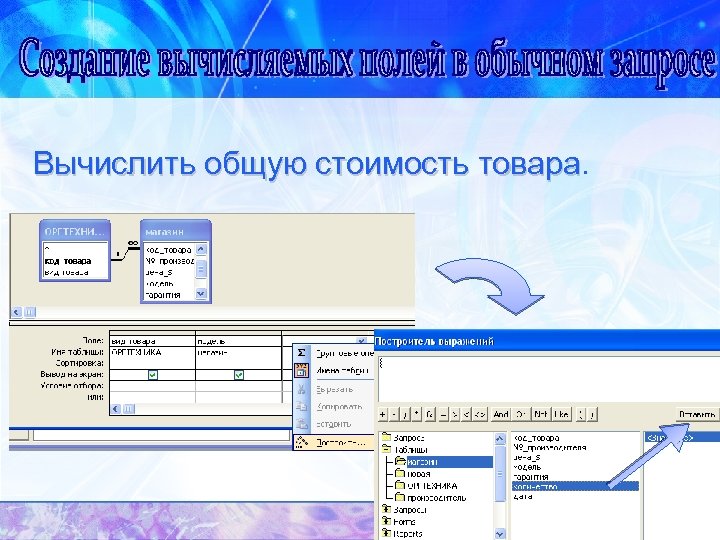Image resolution: width=720 pixels, height=540 pixels.
Task: Click the division slash operator button
Action: (405, 415)
